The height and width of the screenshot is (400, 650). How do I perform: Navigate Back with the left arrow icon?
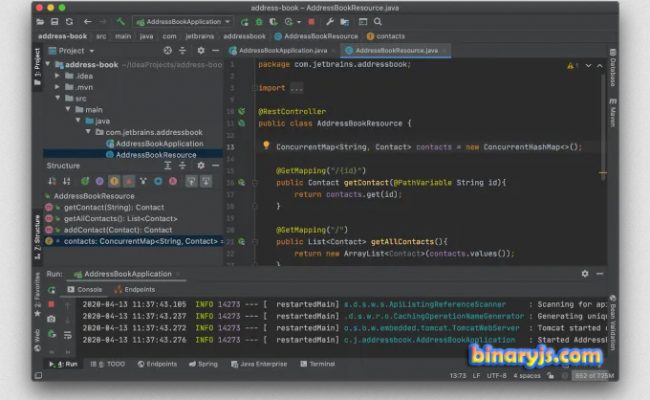click(87, 22)
